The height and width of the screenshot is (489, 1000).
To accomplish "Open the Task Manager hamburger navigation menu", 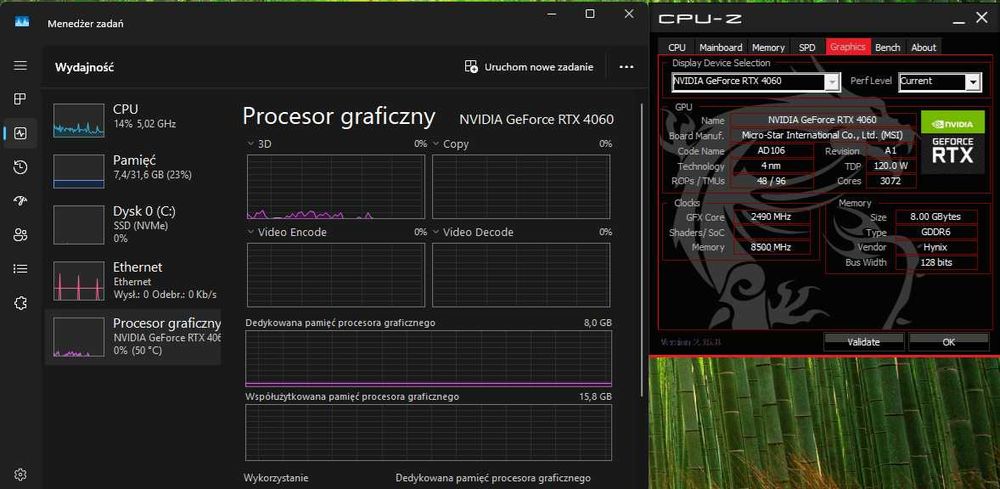I will 20,66.
